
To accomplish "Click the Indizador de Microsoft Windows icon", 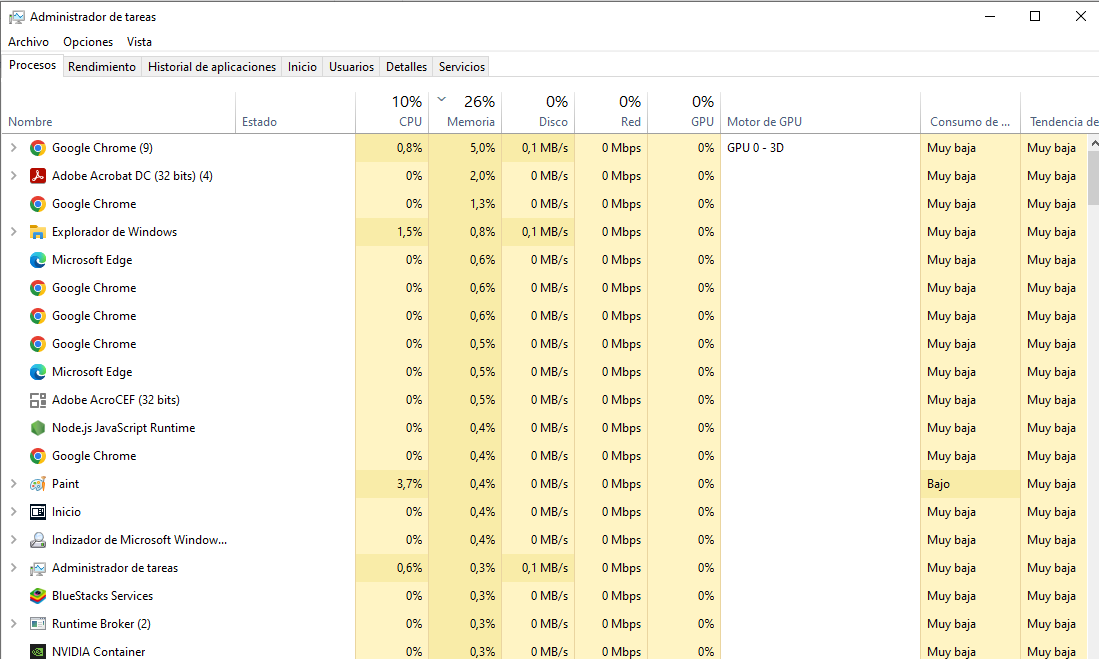I will (38, 541).
